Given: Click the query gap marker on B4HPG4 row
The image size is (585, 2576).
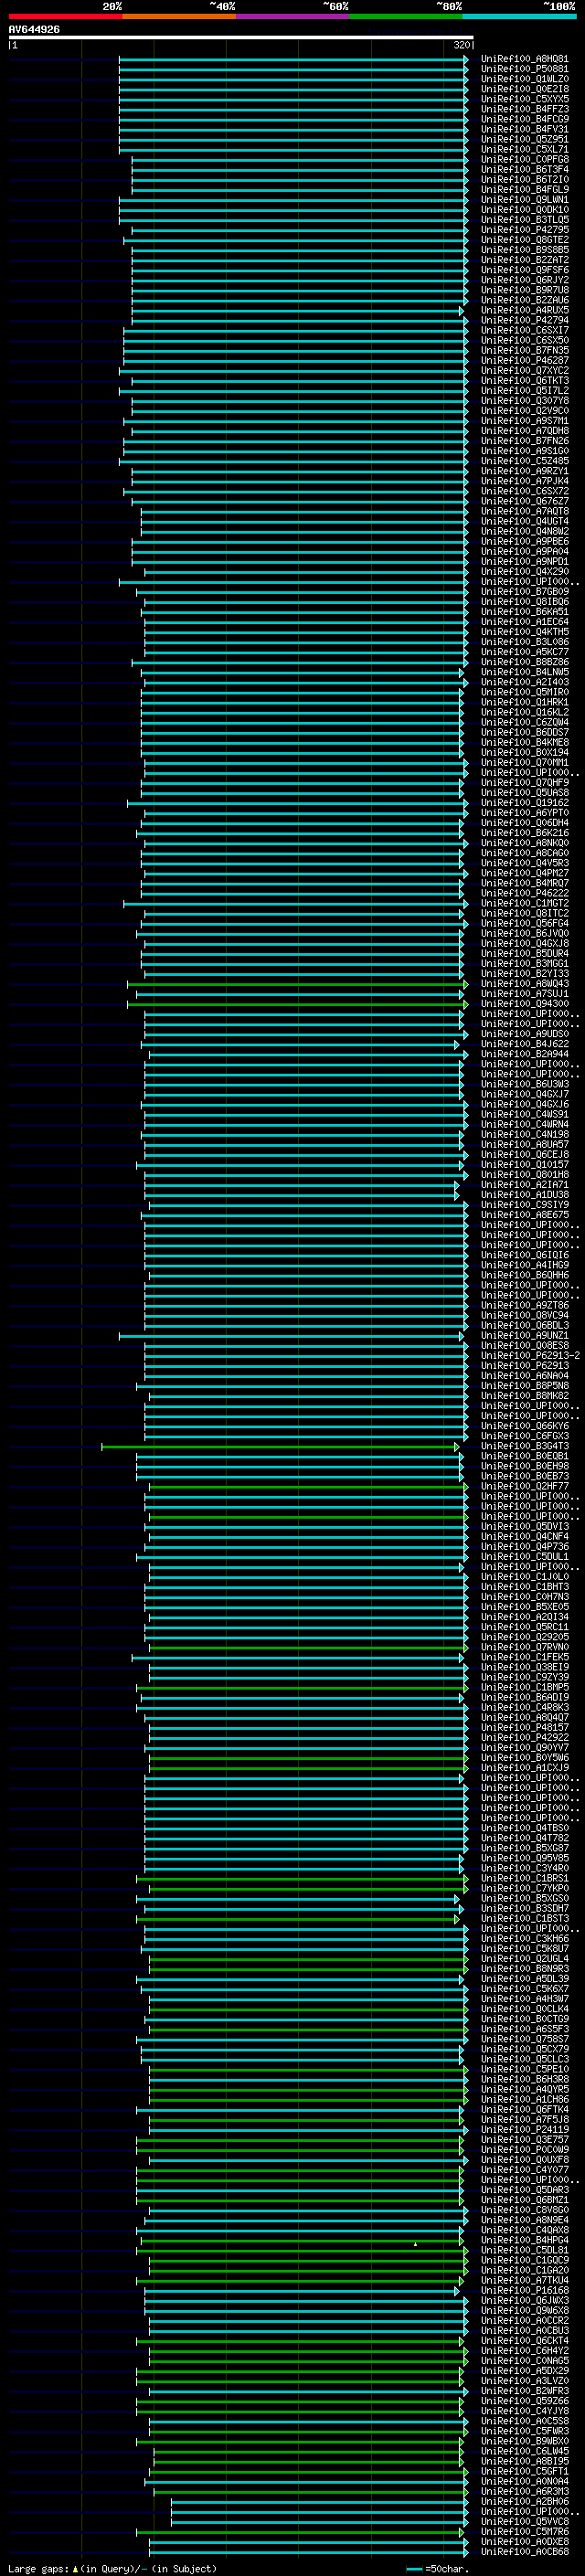Looking at the screenshot, I should click(415, 2243).
